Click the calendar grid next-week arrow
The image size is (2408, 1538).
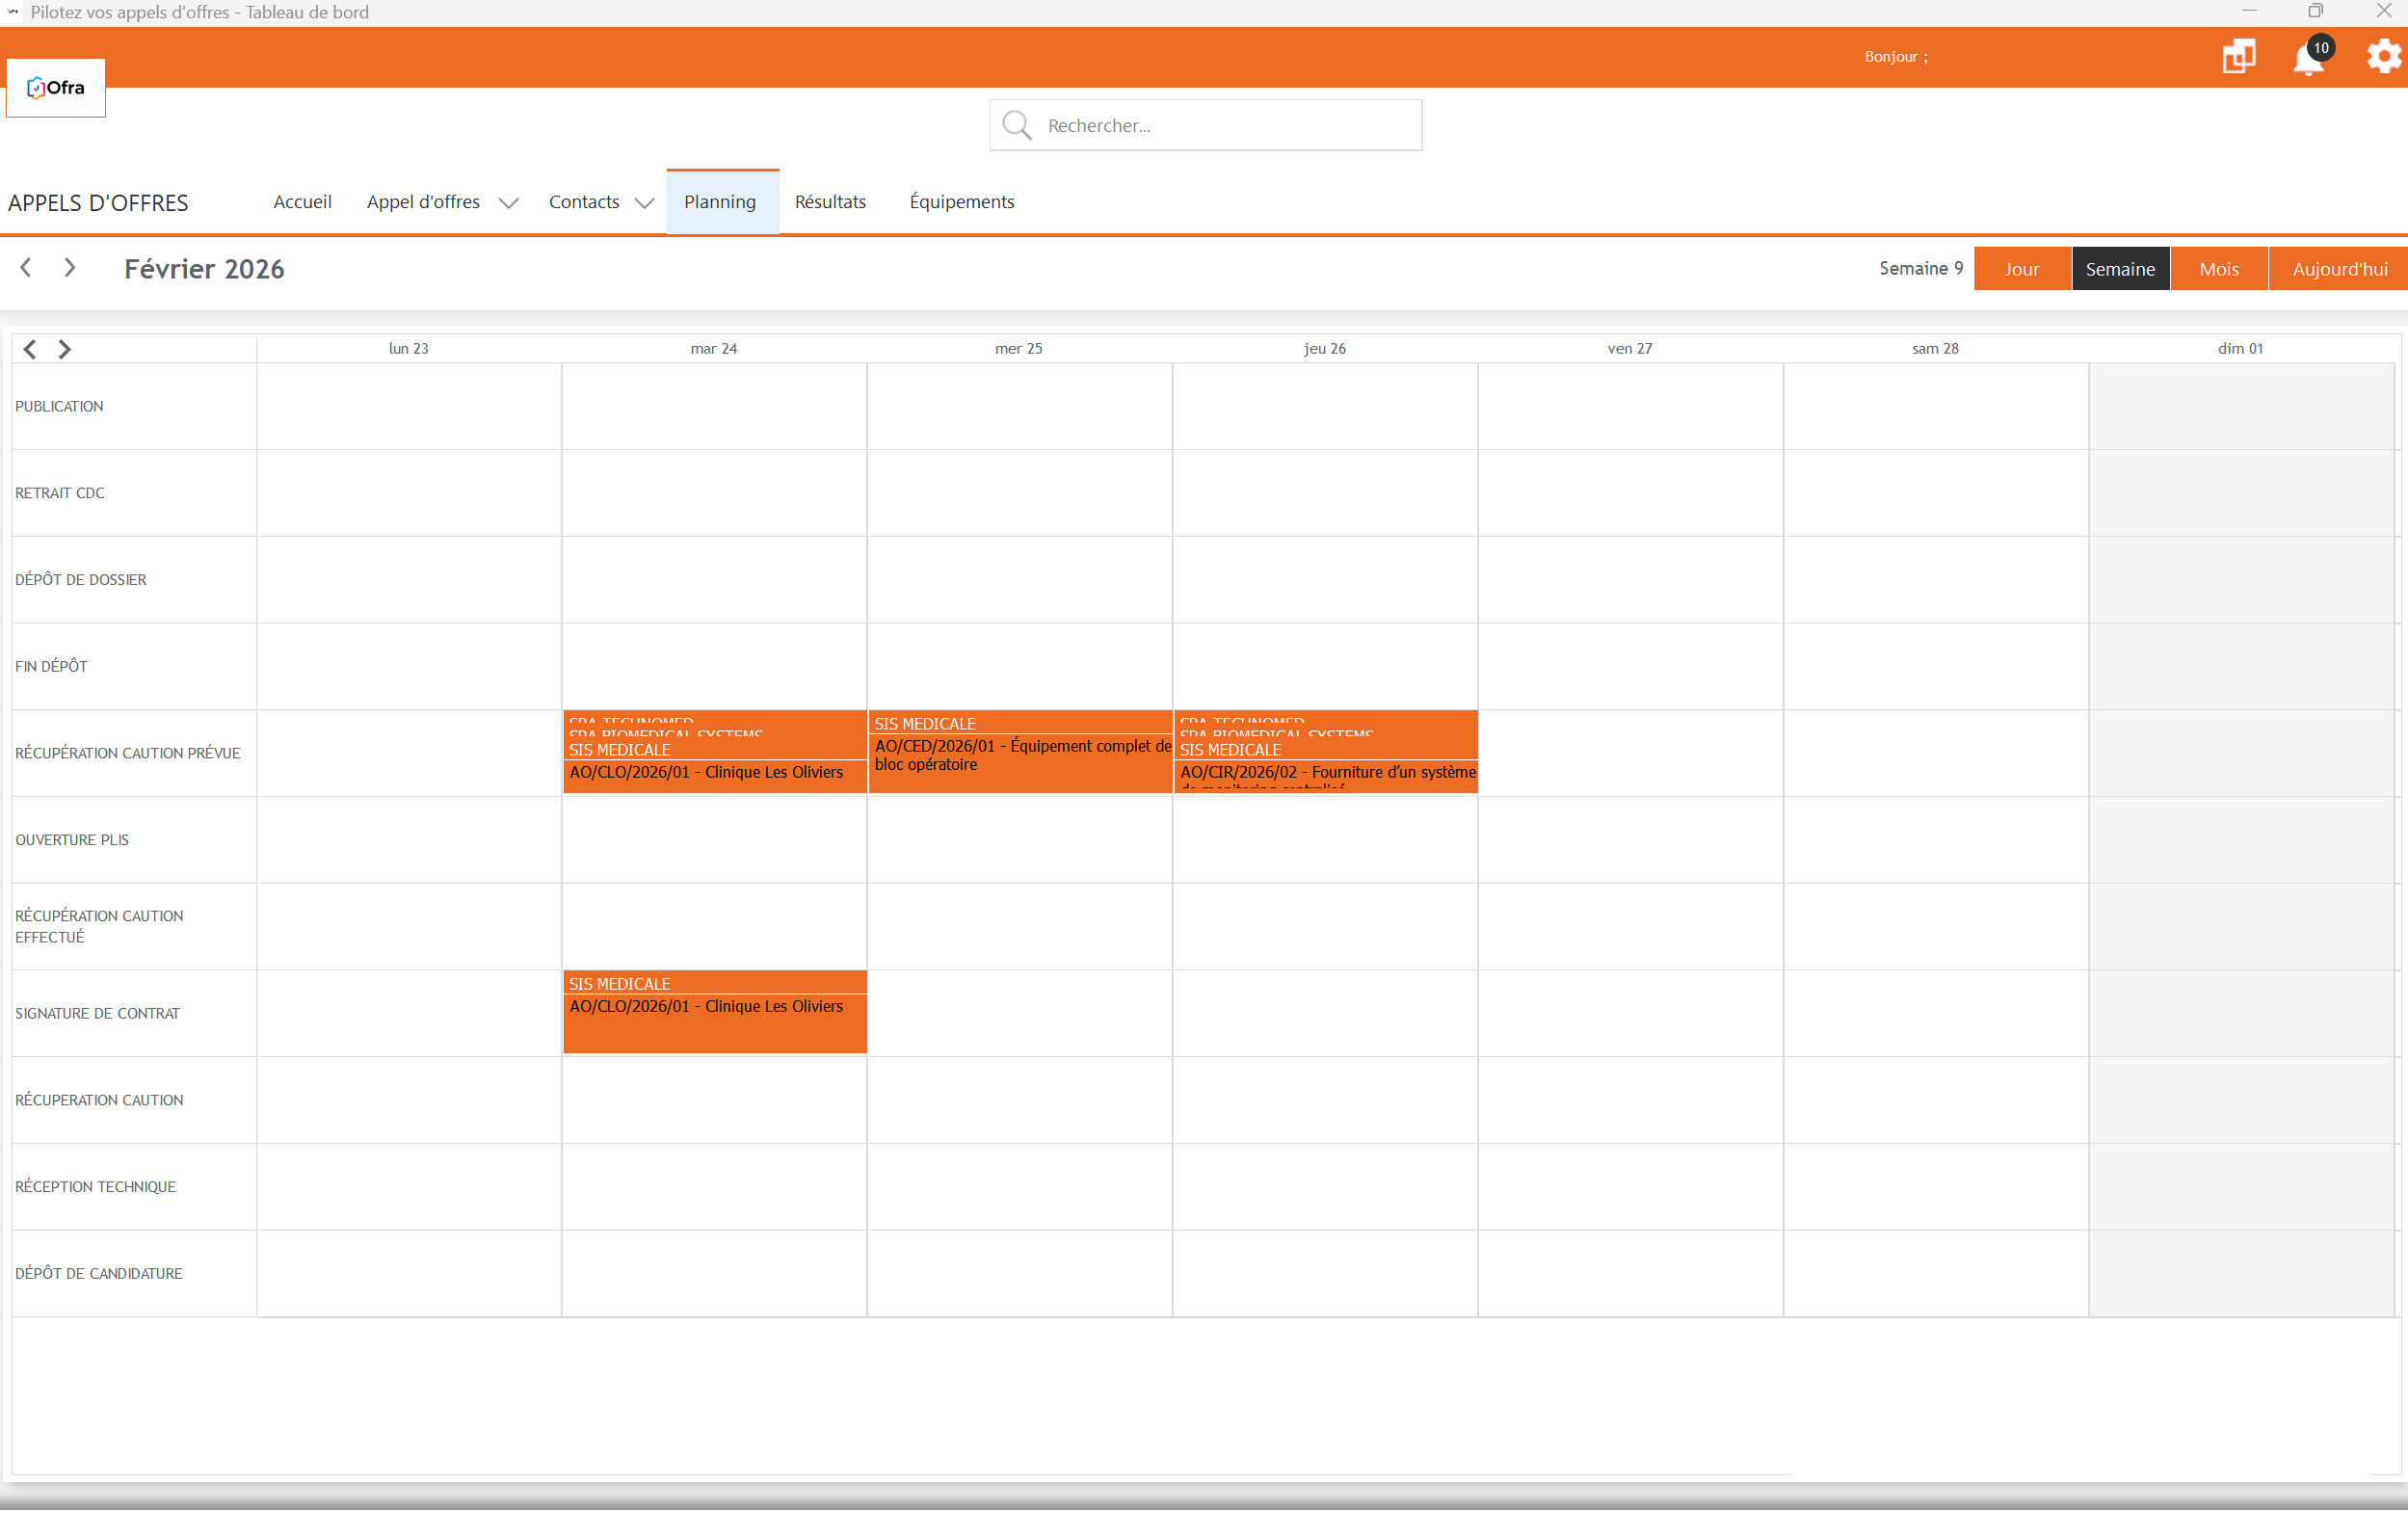[65, 349]
